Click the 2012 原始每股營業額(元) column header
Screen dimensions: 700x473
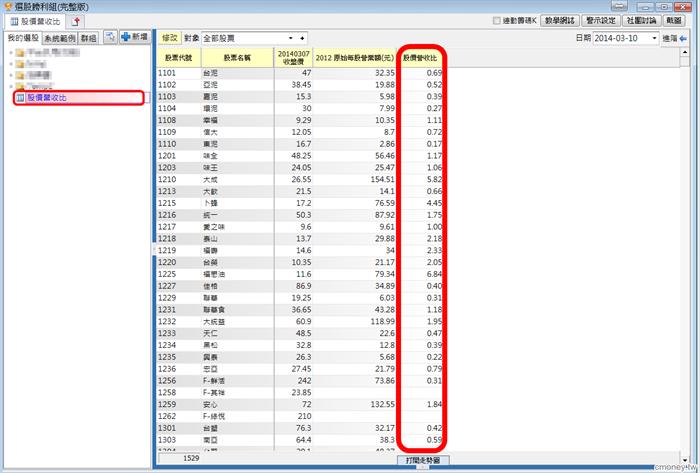(x=354, y=58)
